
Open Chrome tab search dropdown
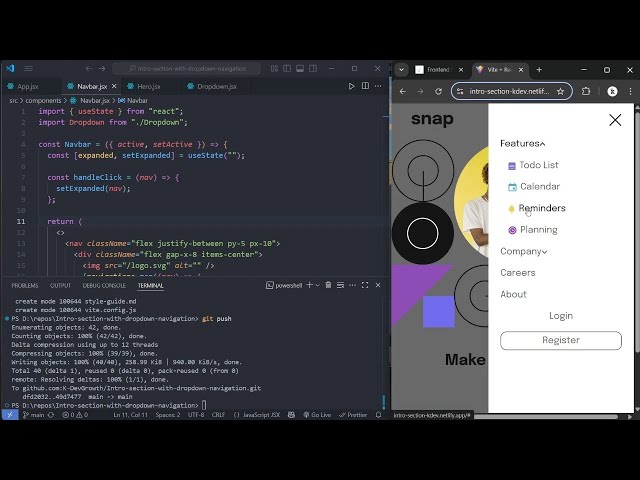[401, 70]
